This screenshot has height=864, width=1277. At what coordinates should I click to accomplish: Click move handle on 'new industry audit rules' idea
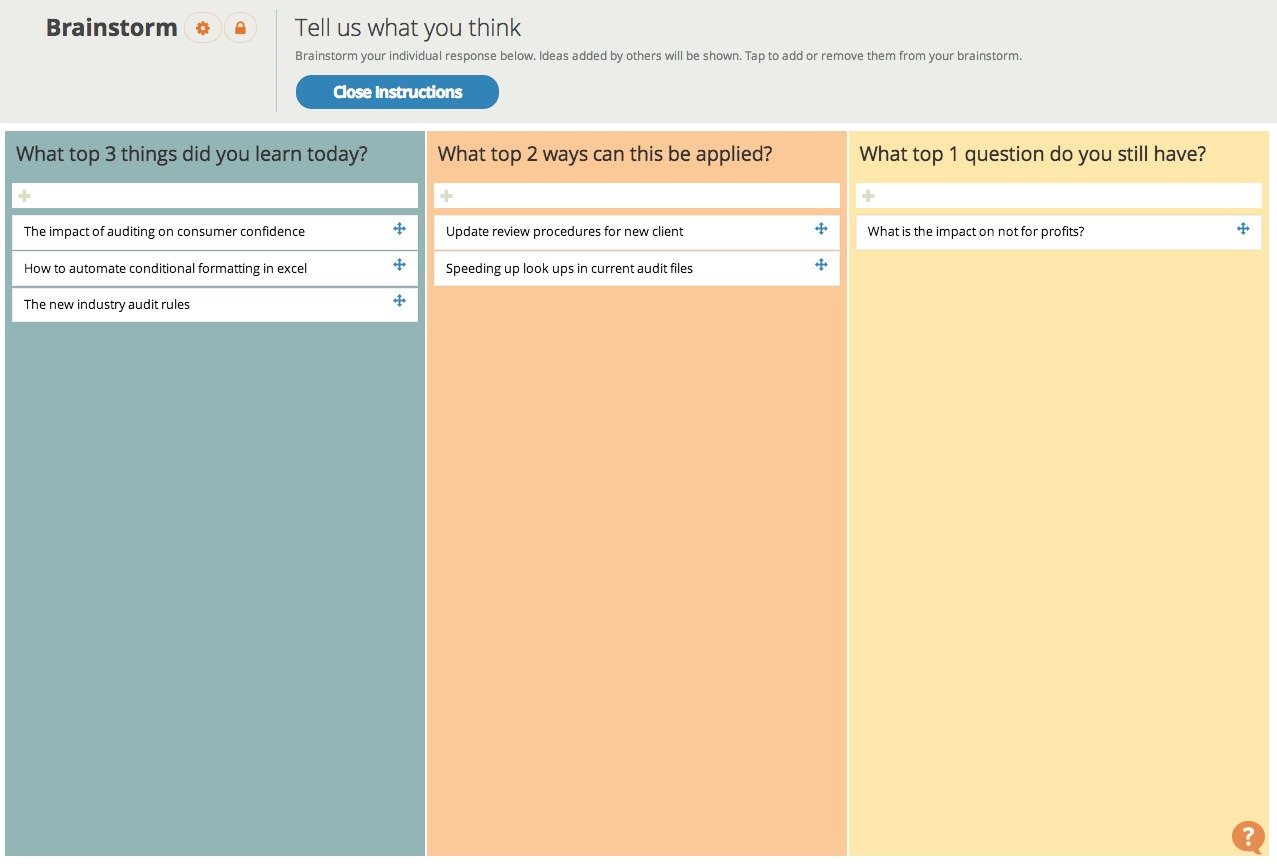(x=399, y=301)
